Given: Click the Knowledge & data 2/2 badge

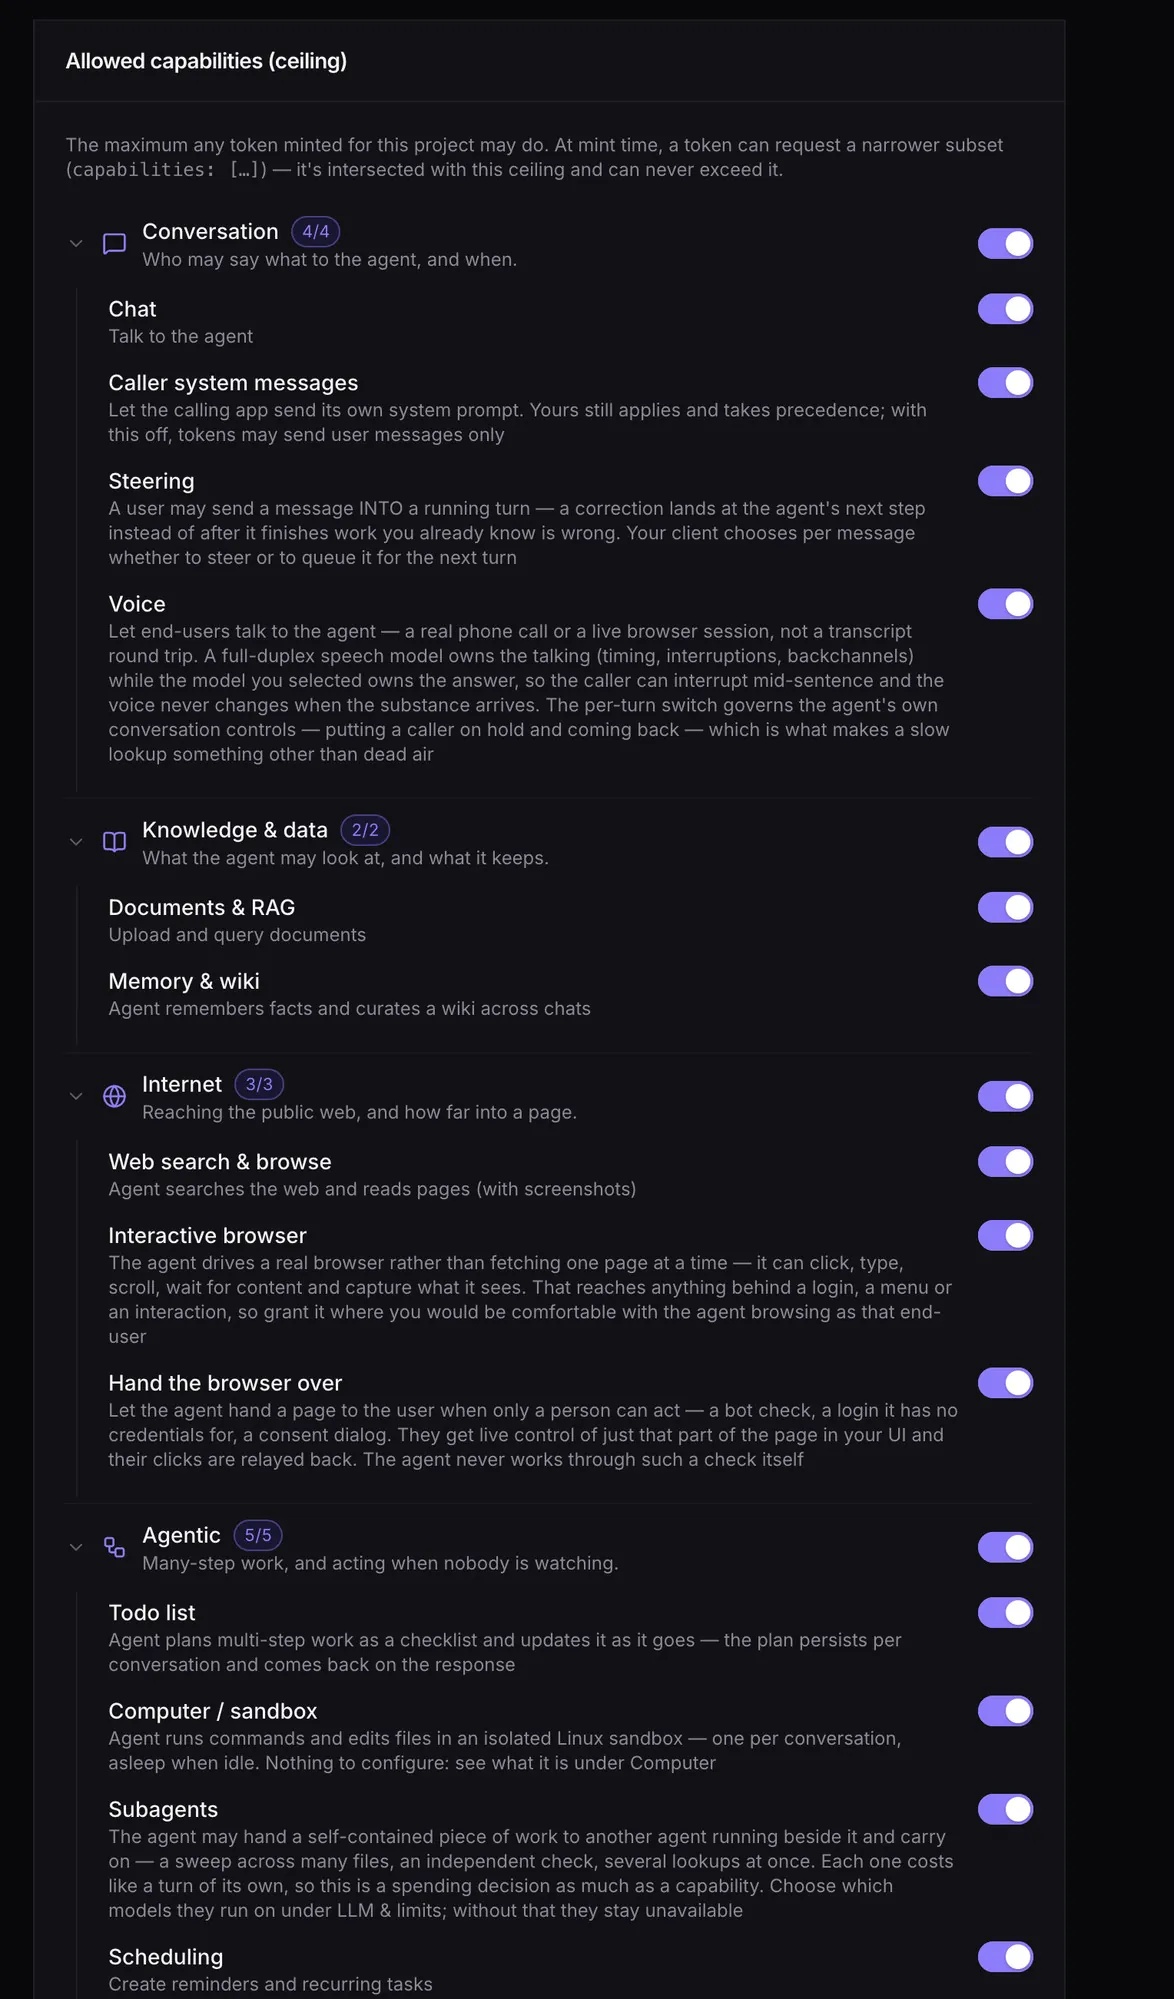Looking at the screenshot, I should click(365, 830).
